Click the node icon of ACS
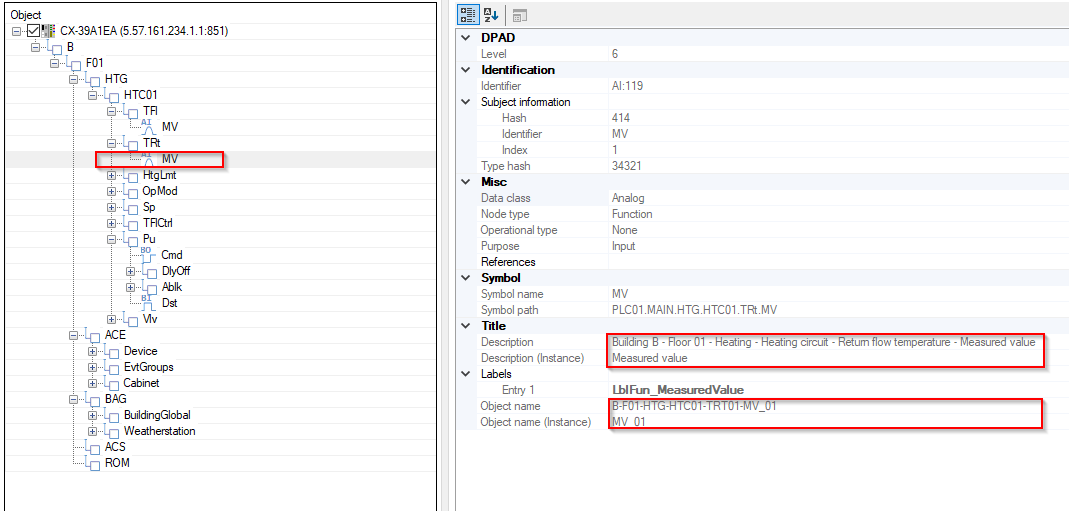 click(93, 448)
